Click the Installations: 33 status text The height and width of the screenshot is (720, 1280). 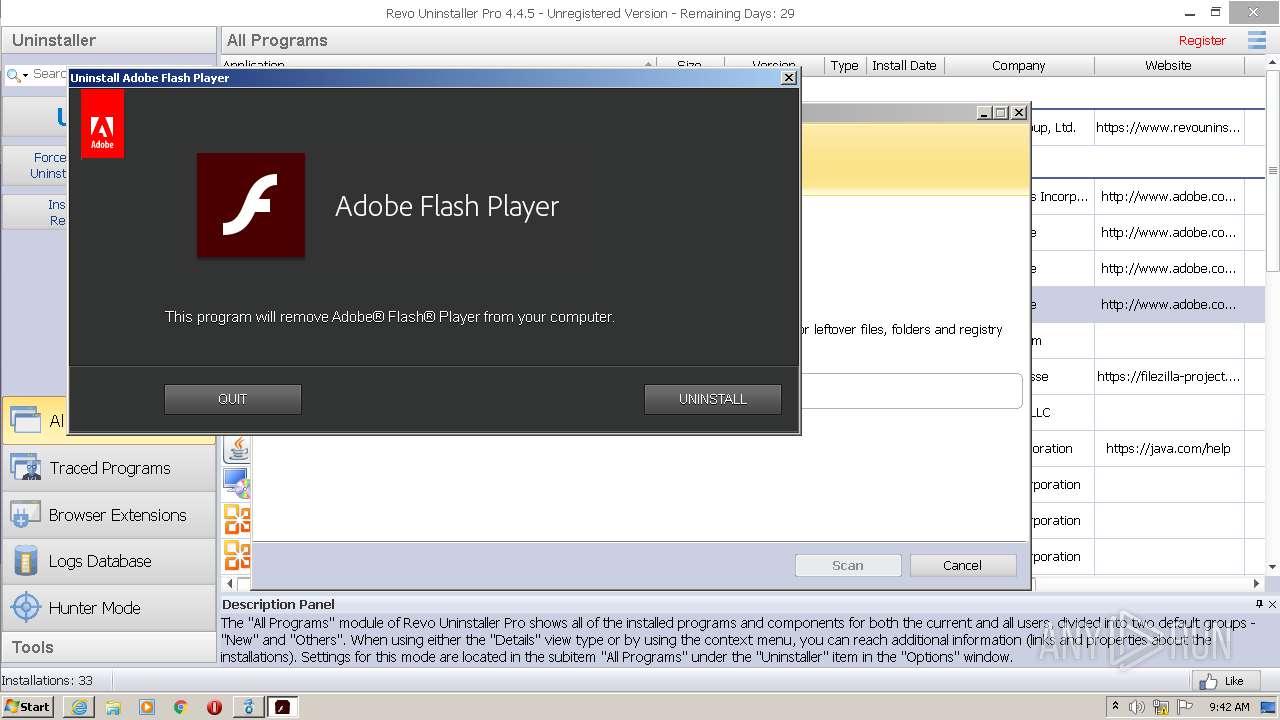pos(47,681)
